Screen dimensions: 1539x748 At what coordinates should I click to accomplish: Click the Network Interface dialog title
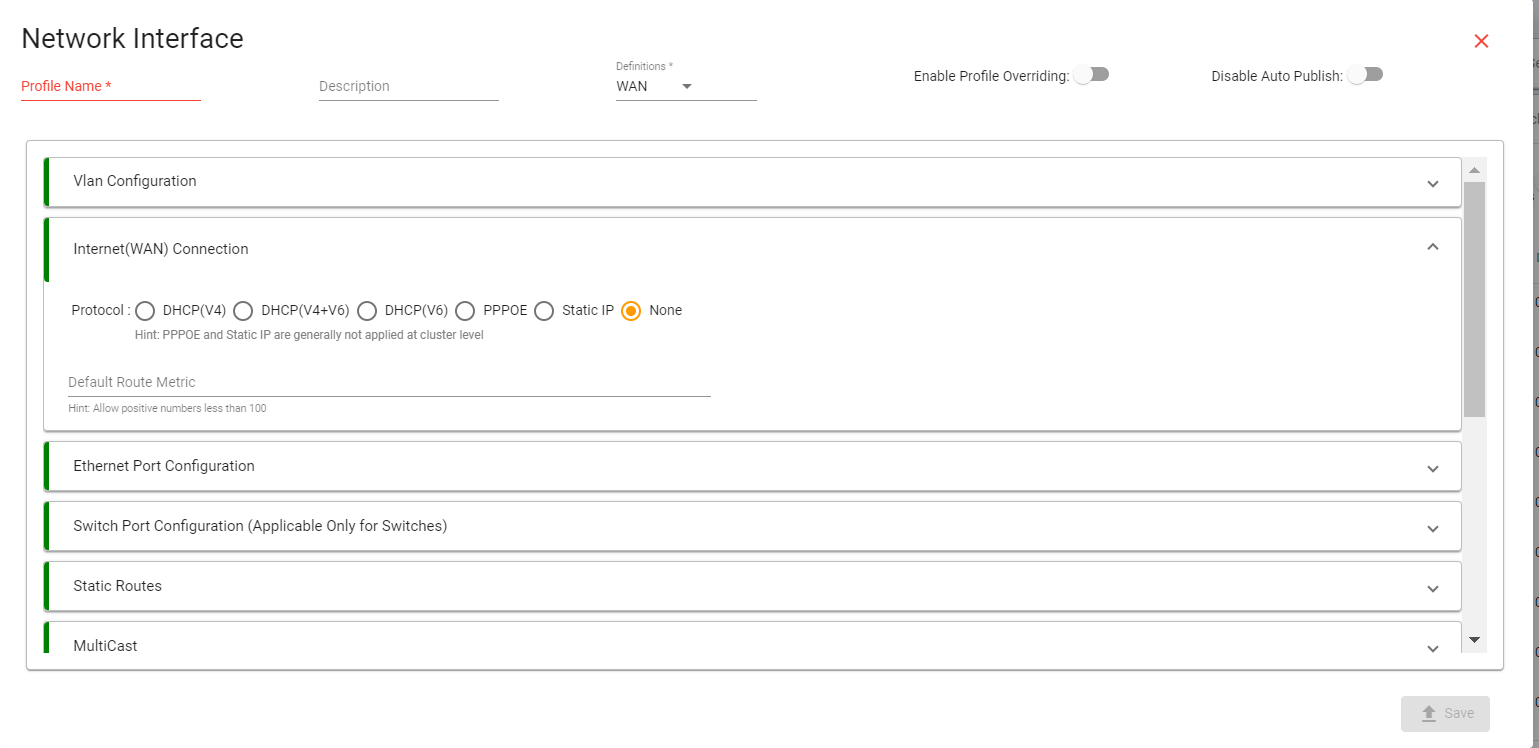tap(132, 38)
